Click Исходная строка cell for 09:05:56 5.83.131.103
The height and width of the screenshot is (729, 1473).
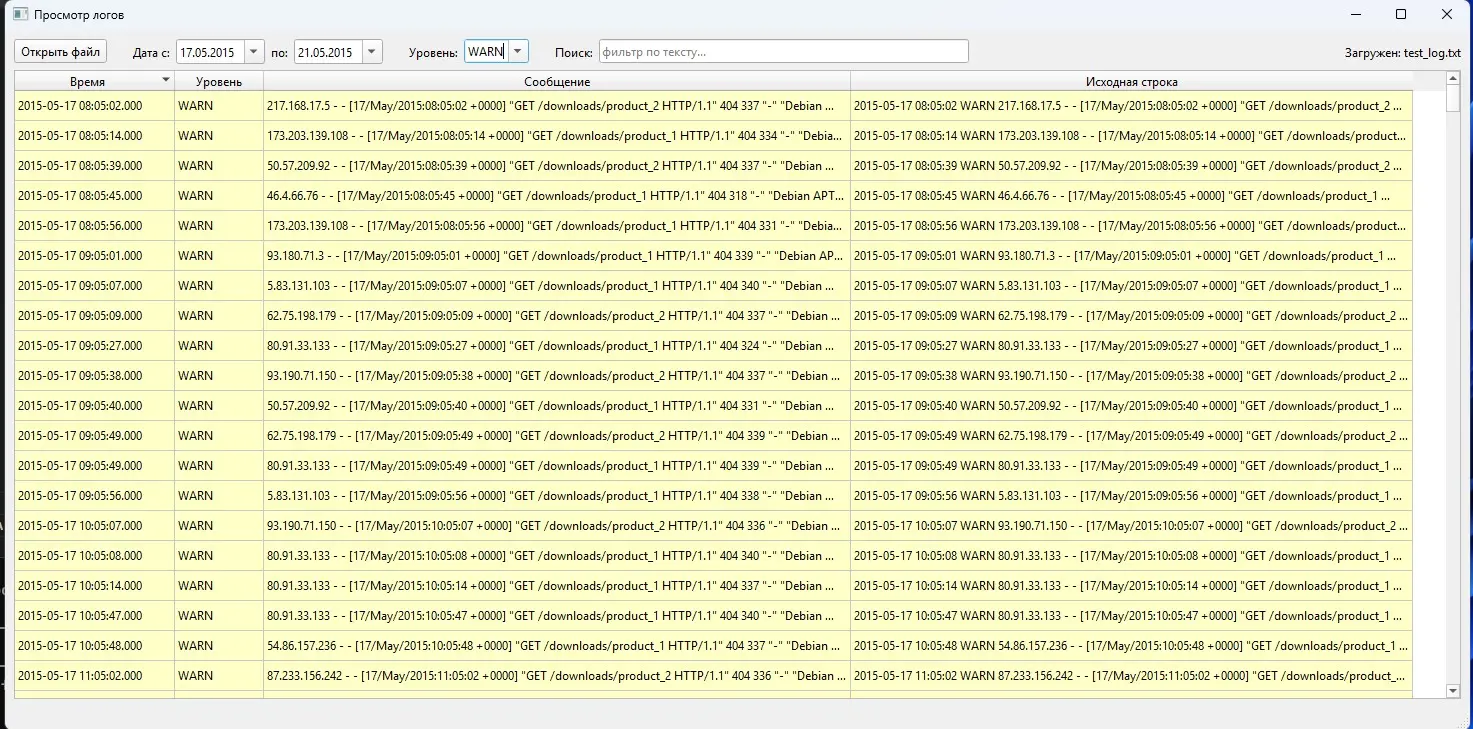point(1131,496)
